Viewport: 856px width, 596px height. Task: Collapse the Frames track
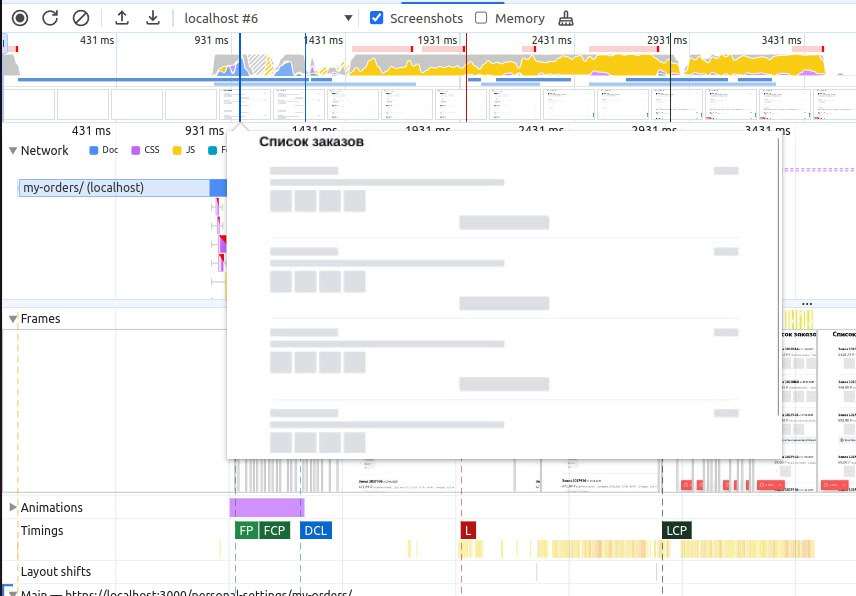(x=13, y=319)
